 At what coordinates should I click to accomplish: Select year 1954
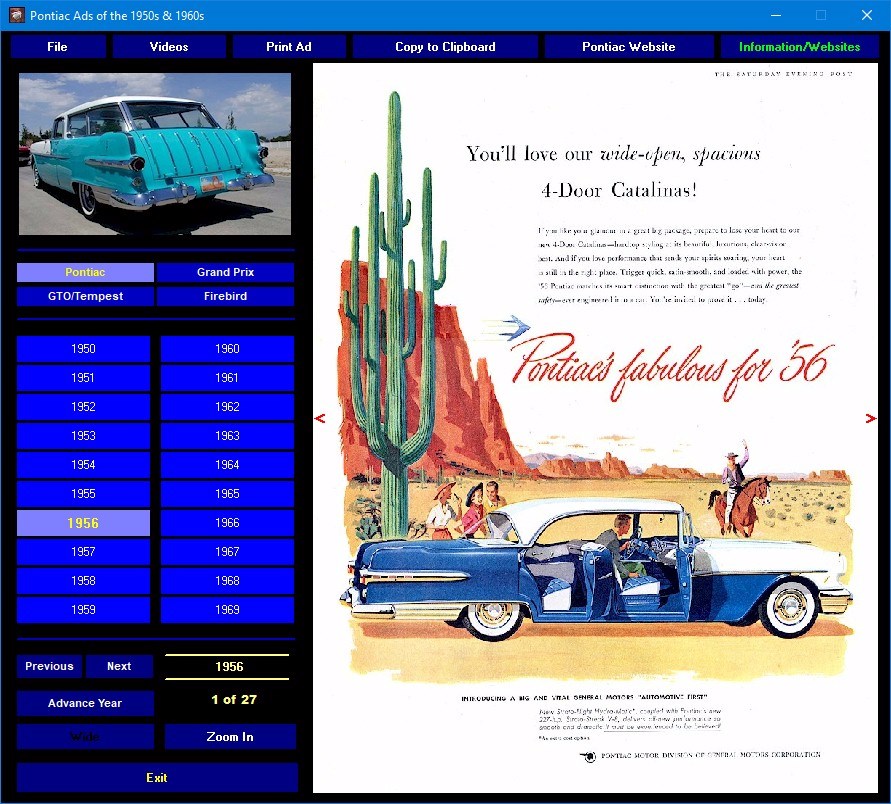coord(84,465)
